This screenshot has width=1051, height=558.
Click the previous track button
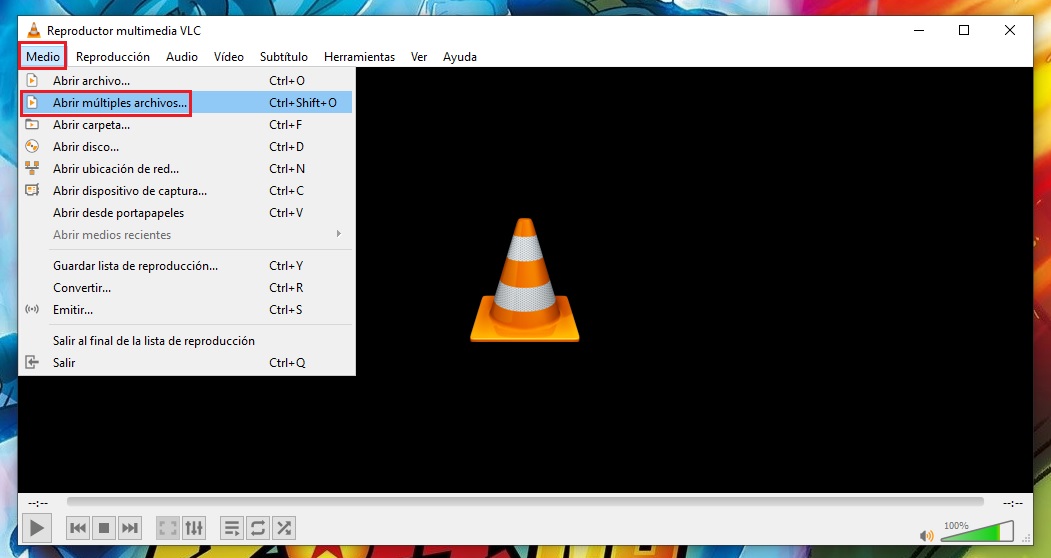(78, 527)
